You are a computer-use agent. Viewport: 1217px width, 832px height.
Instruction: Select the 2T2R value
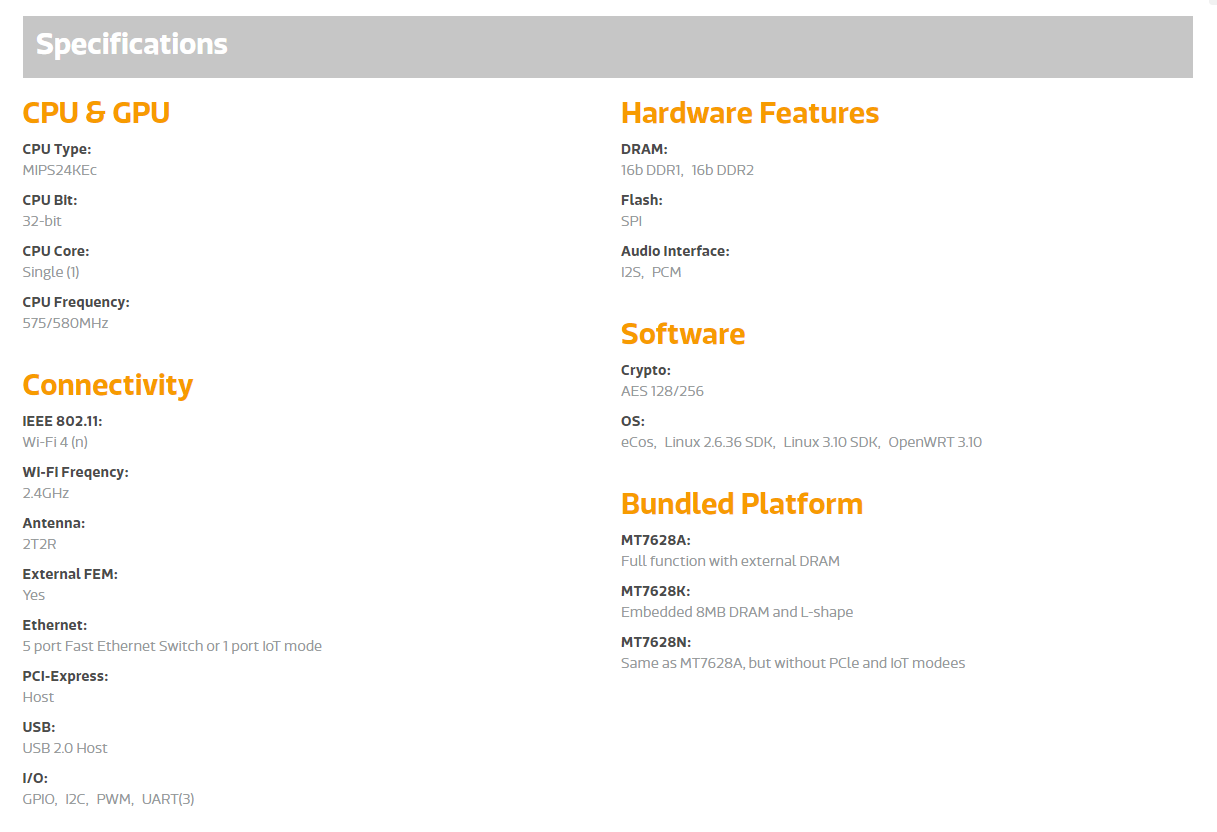click(x=40, y=544)
